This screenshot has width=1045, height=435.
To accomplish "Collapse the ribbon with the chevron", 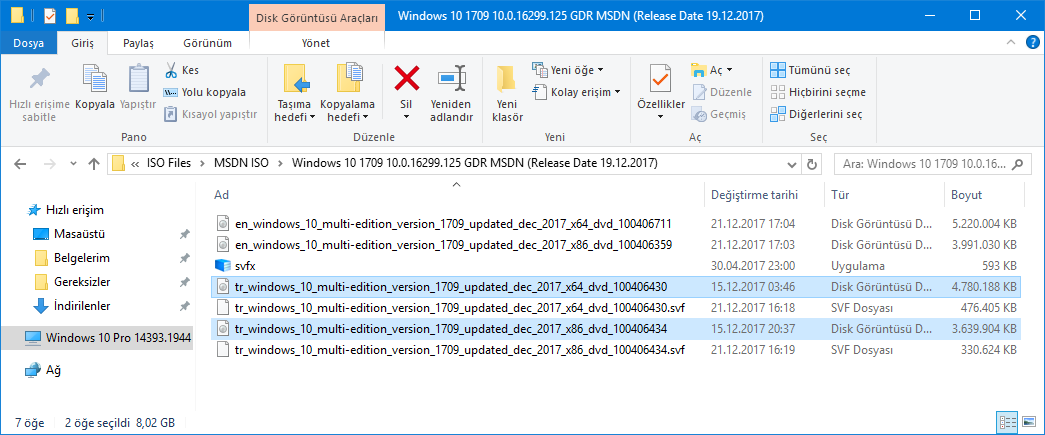I will click(x=1010, y=43).
